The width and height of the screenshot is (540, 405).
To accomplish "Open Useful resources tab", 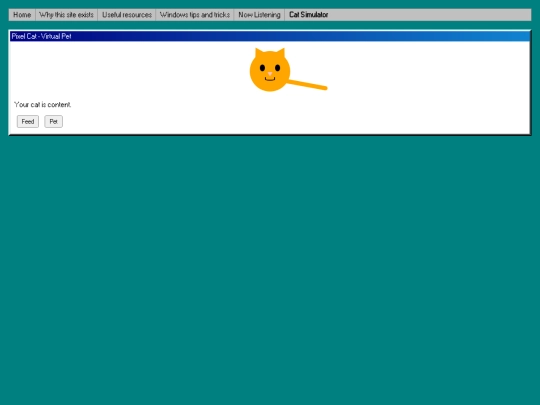I will point(127,15).
